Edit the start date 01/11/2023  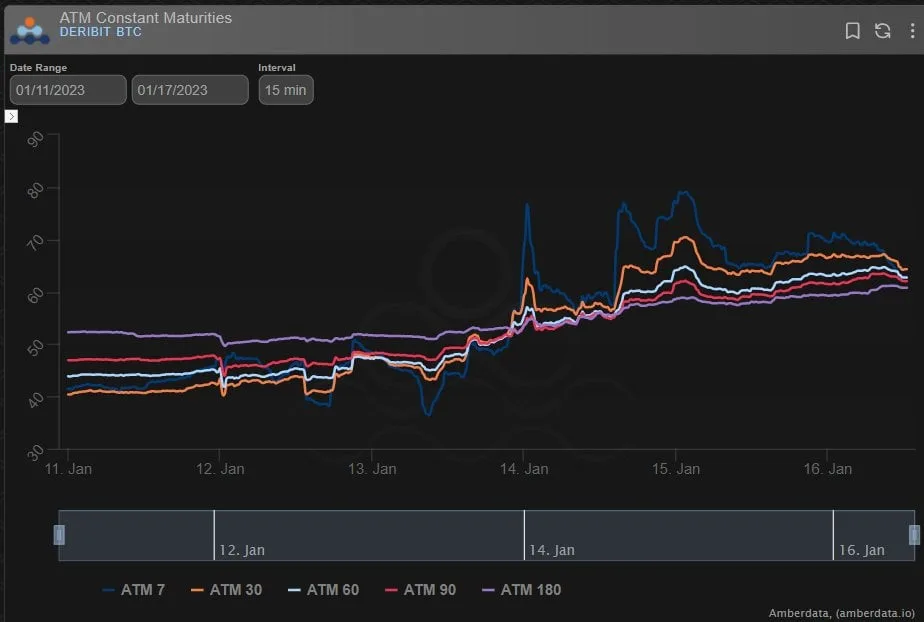coord(68,90)
